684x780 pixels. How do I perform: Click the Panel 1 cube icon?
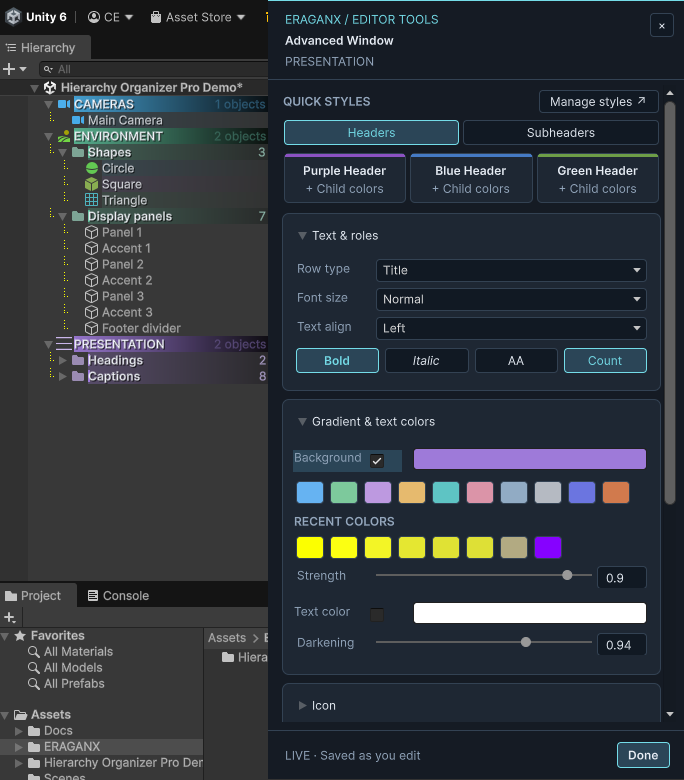(92, 232)
